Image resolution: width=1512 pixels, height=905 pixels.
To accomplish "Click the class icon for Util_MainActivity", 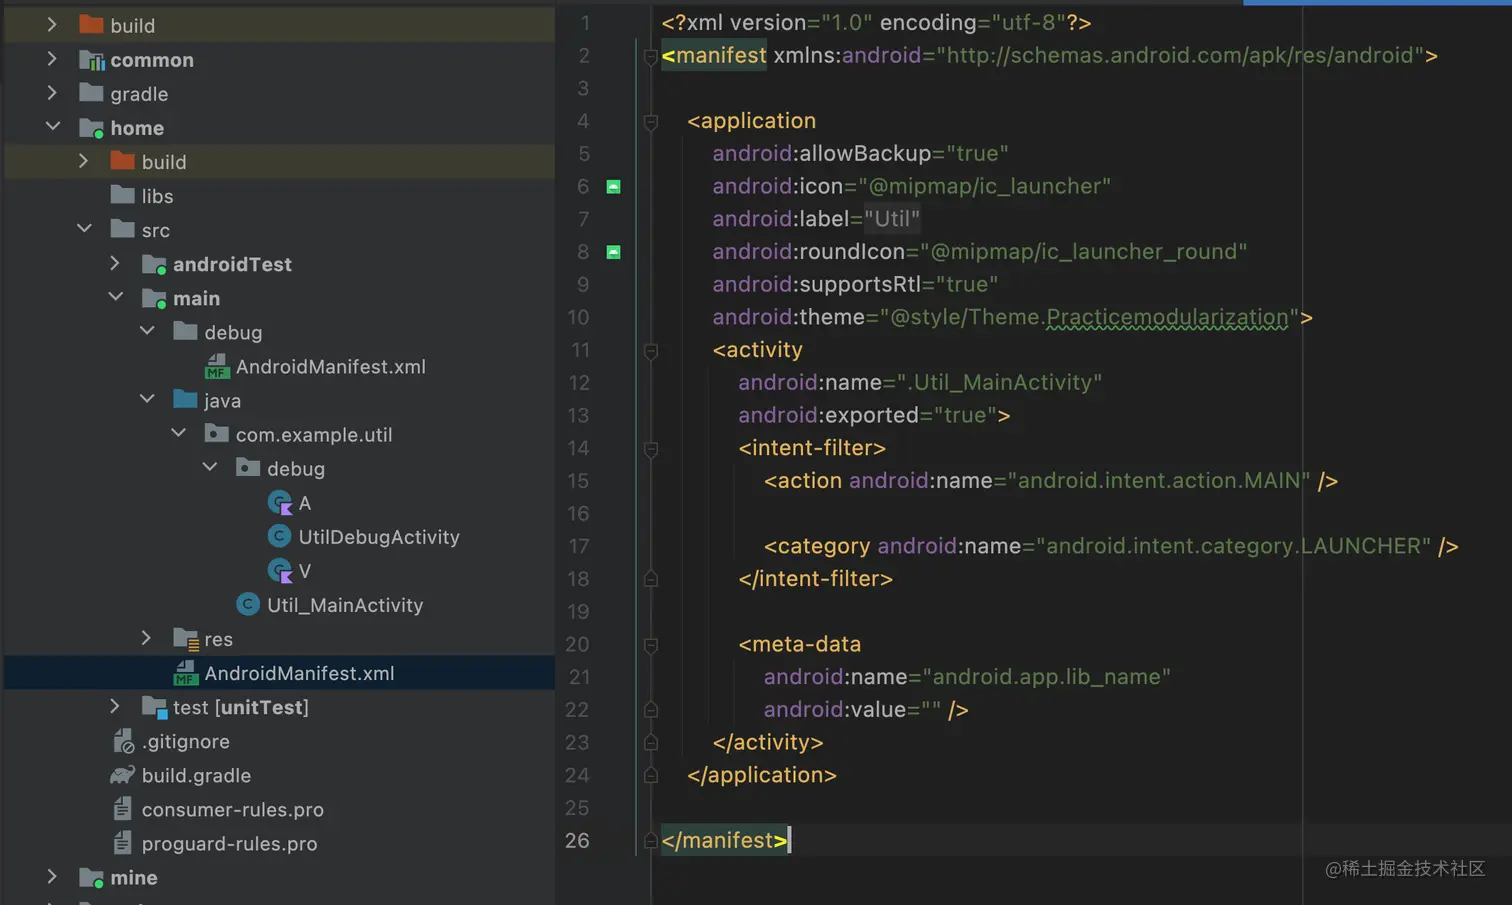I will click(248, 604).
